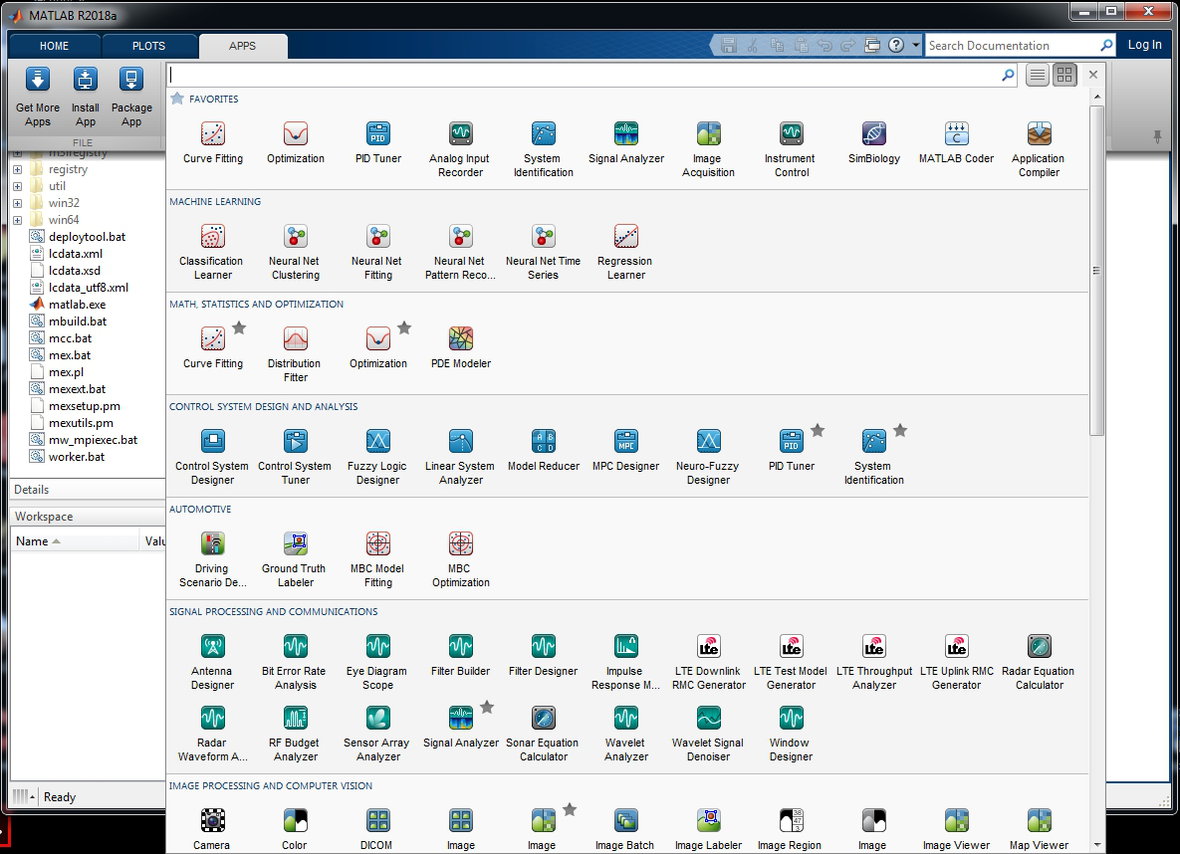Launch the Eye Diagram Scope app
This screenshot has width=1180, height=854.
(377, 662)
